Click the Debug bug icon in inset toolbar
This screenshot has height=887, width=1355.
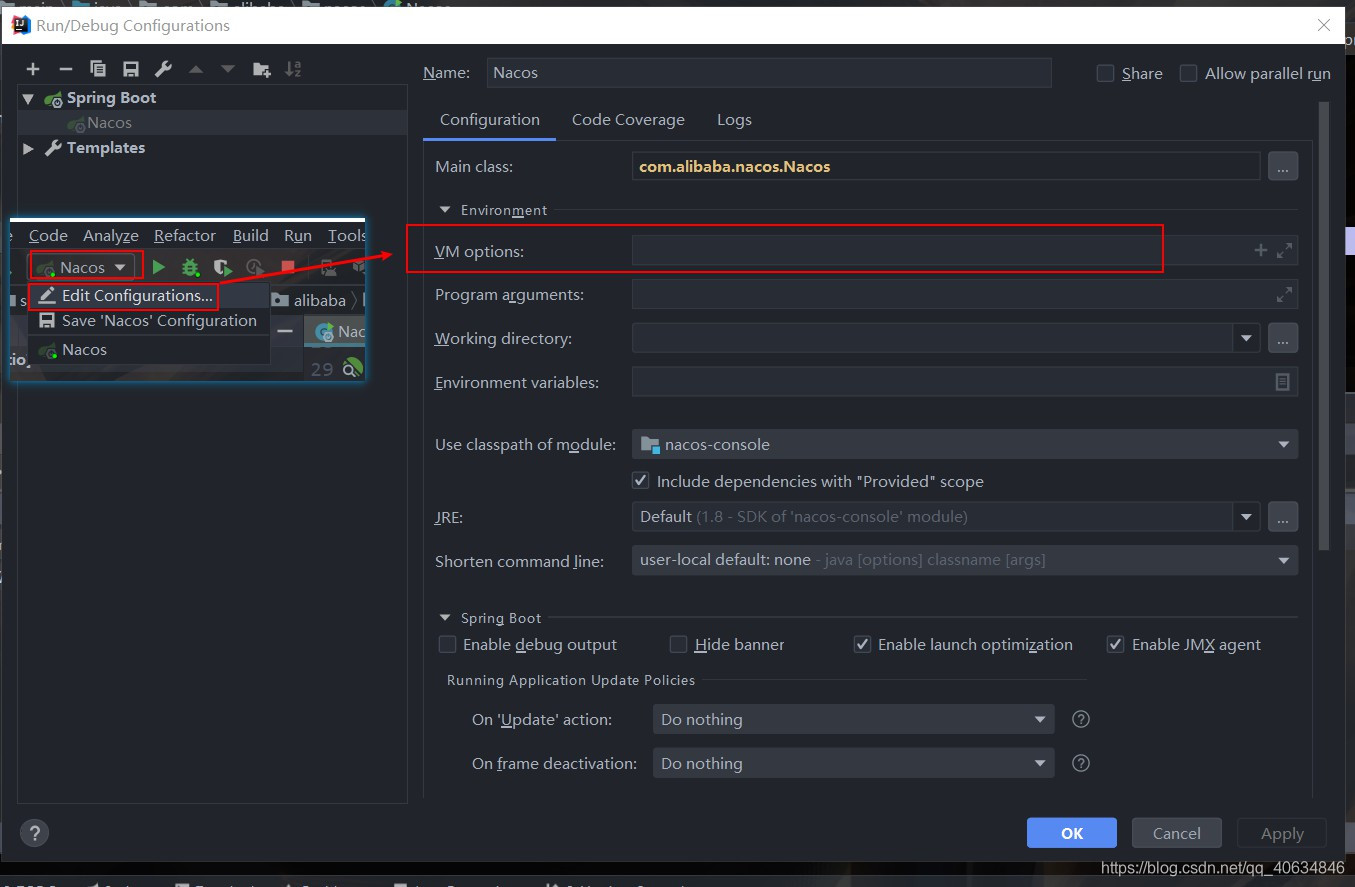tap(190, 267)
